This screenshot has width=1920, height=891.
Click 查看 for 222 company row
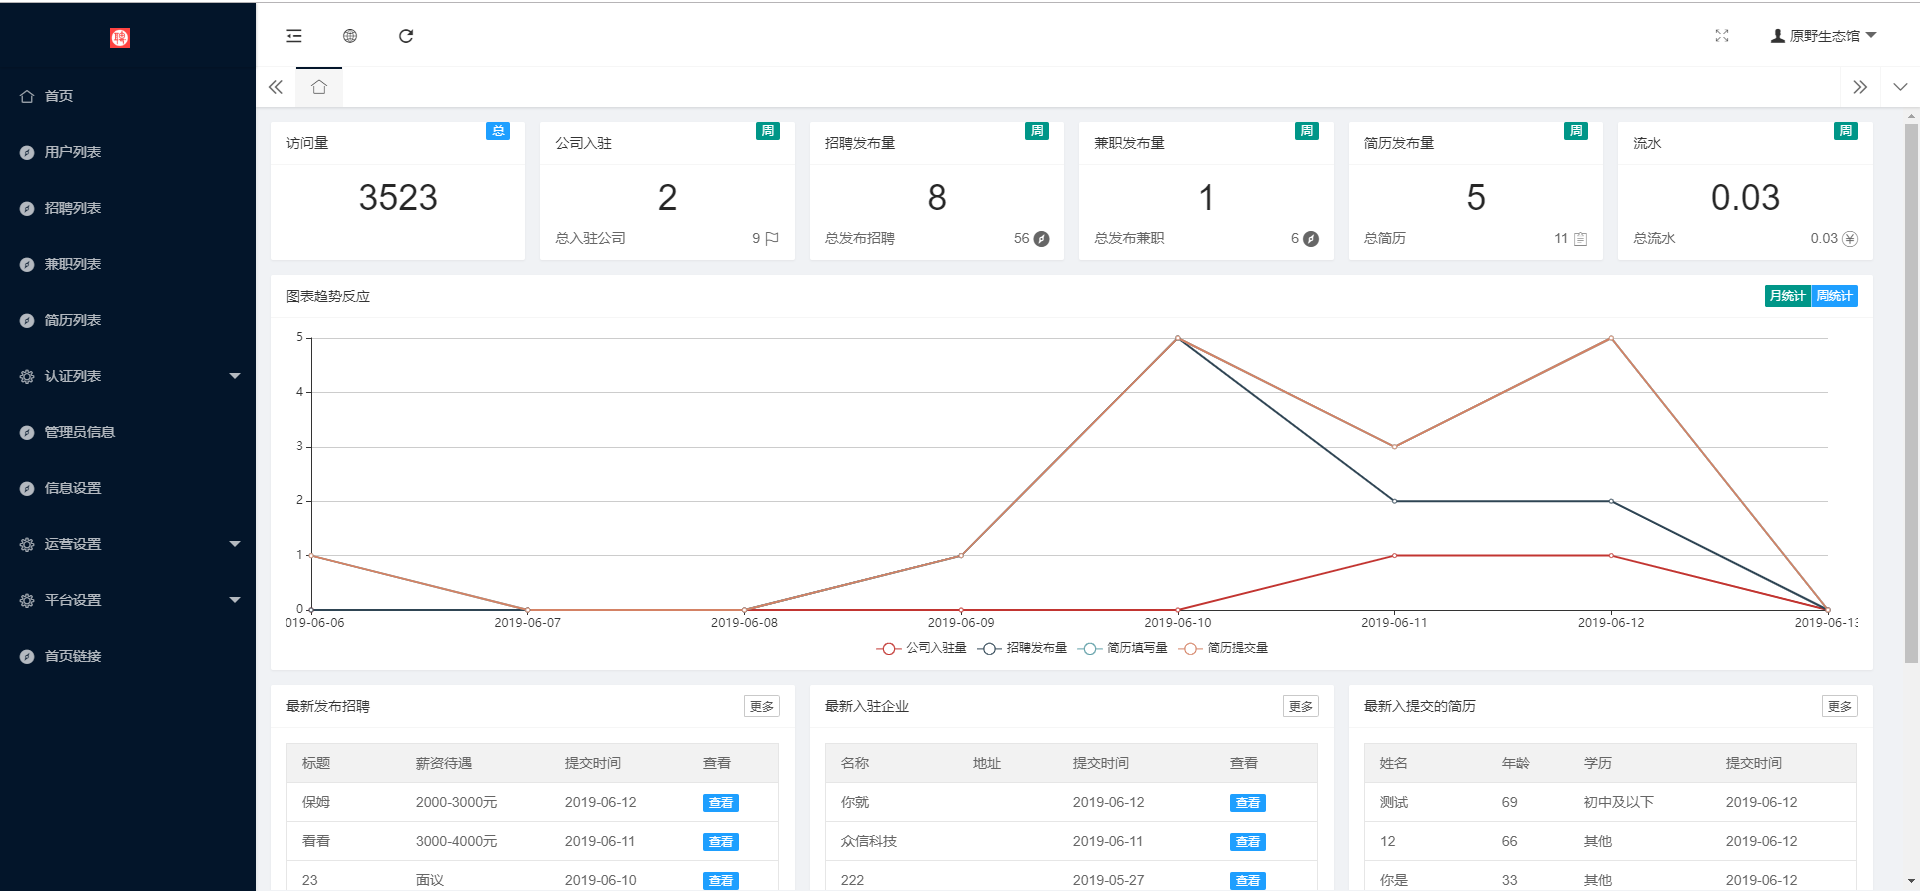pos(1248,881)
